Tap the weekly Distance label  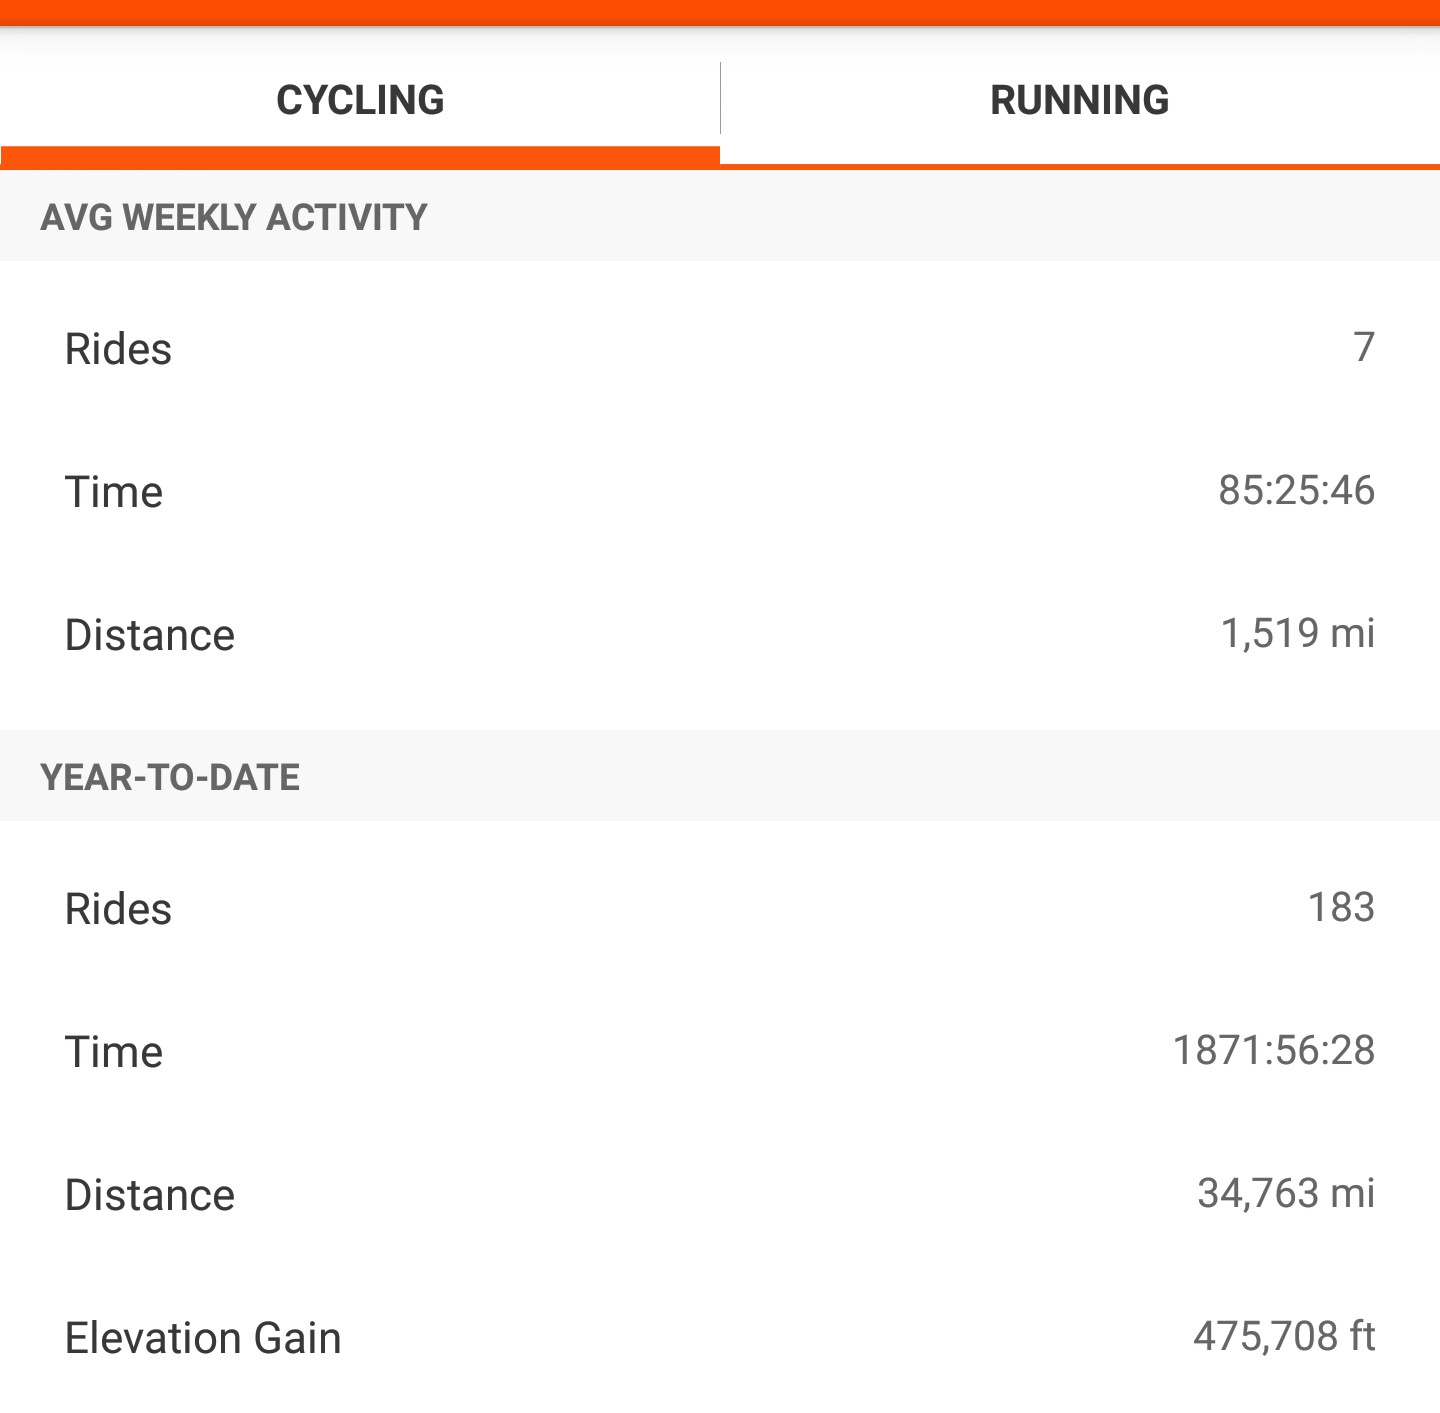tap(150, 635)
